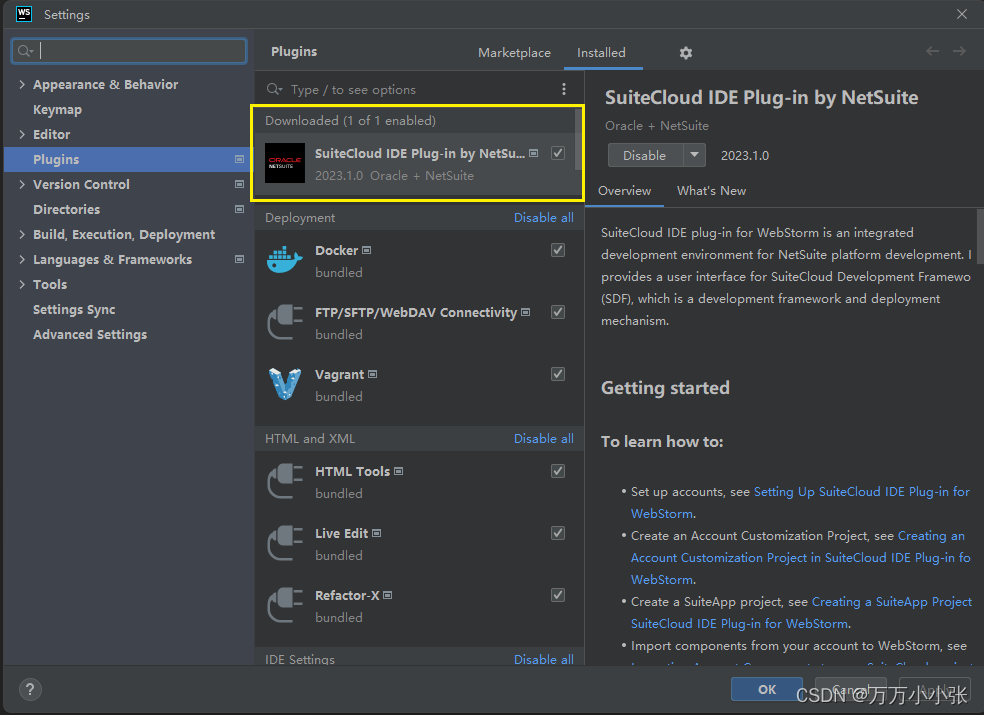Disable Live Edit using its checkbox
Viewport: 984px width, 715px height.
[x=557, y=533]
